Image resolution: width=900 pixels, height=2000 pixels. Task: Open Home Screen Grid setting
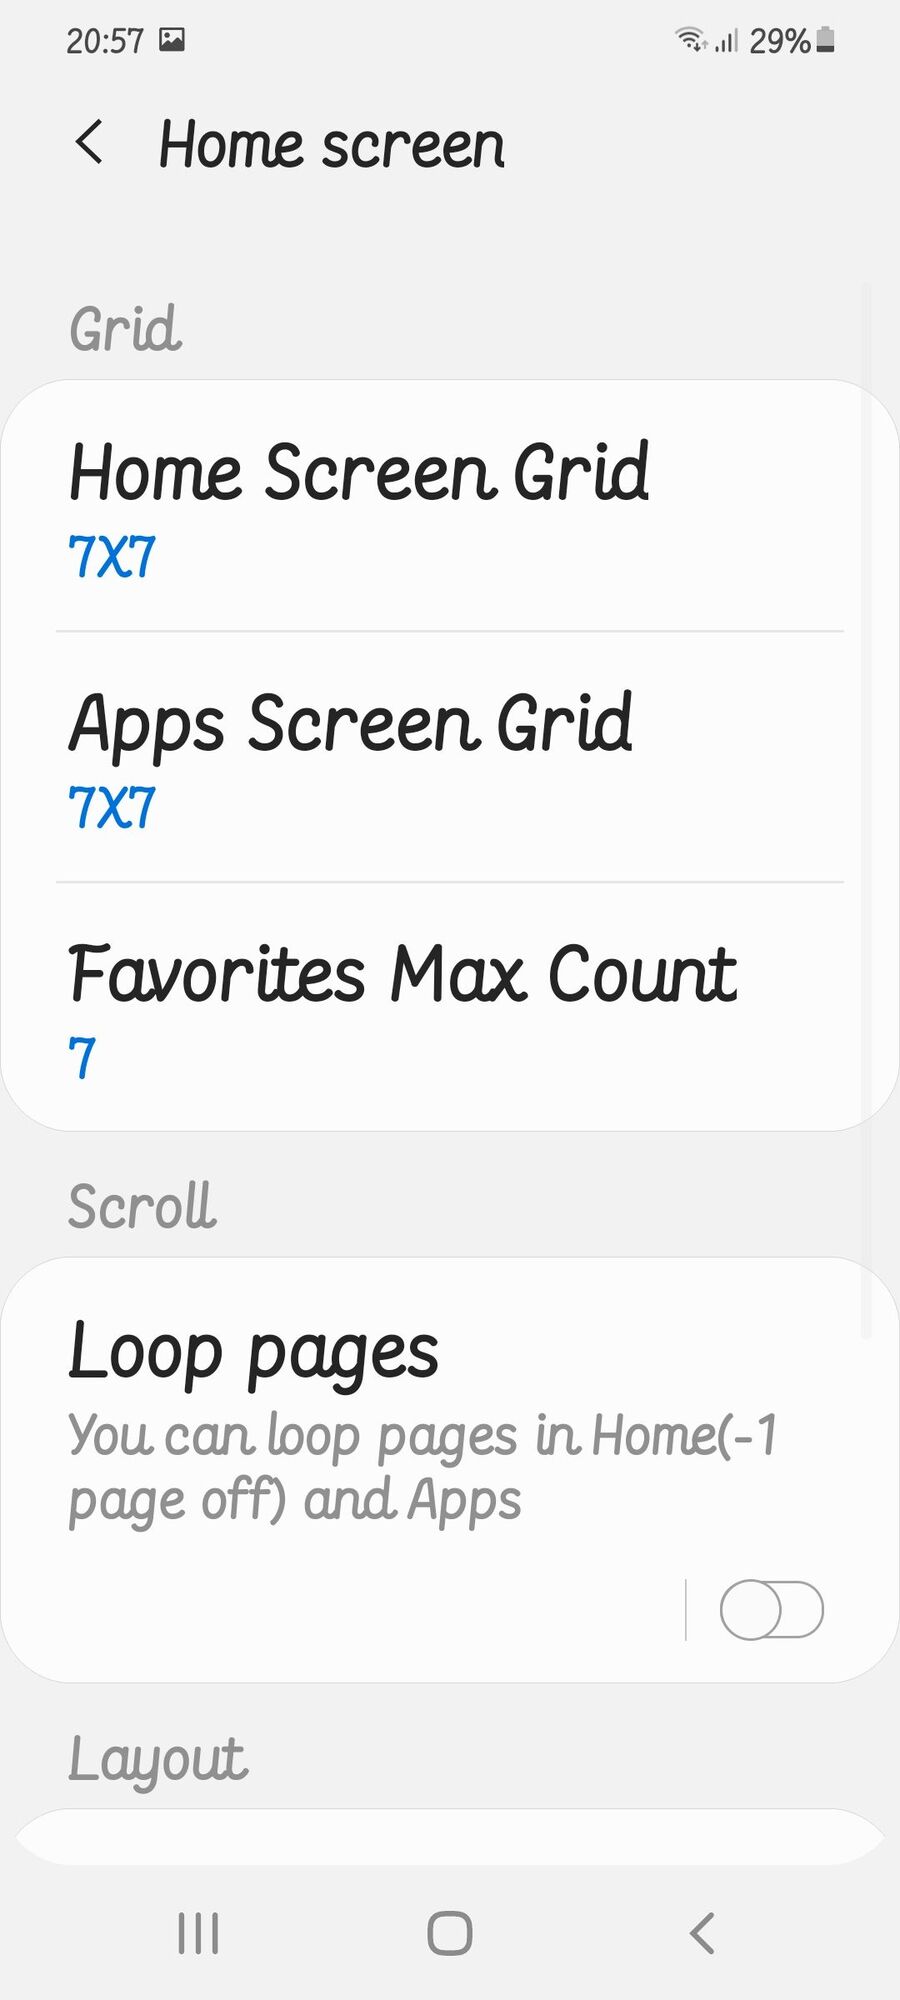pos(450,507)
